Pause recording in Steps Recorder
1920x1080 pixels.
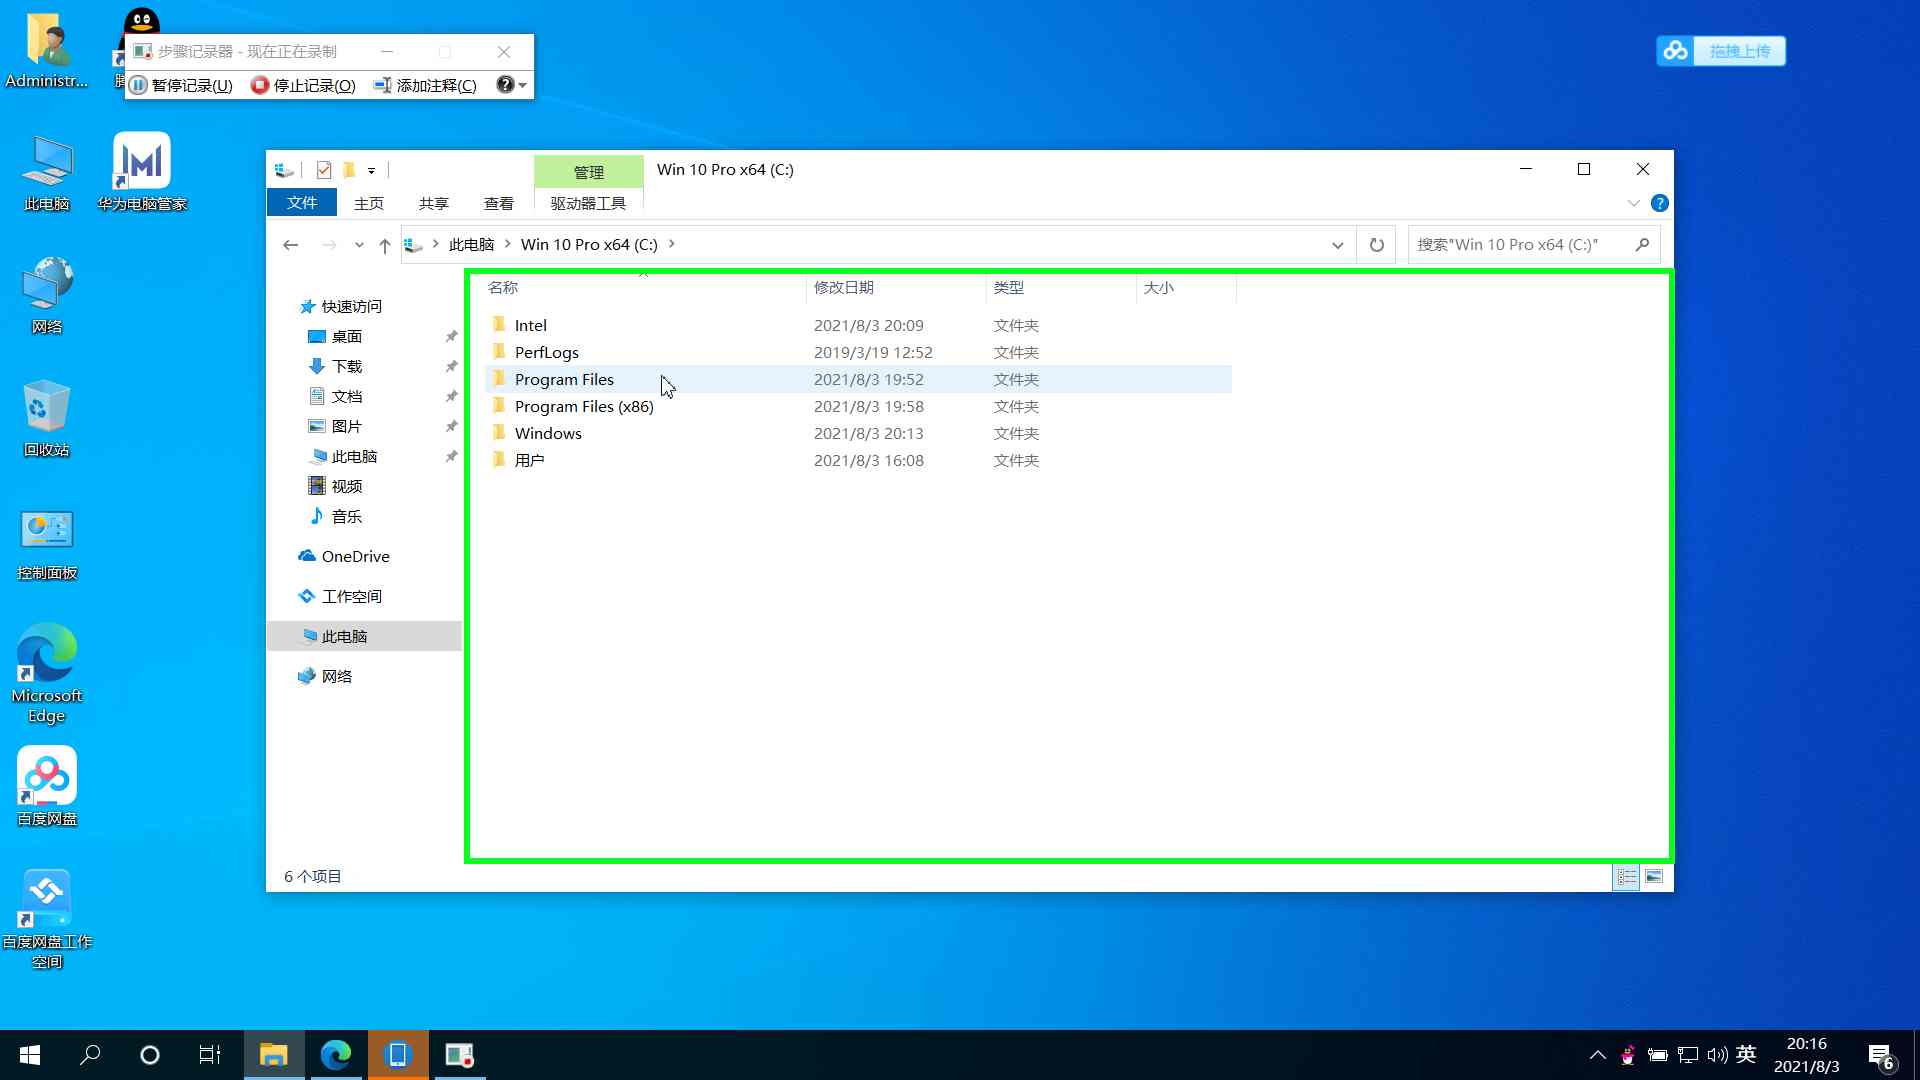click(x=181, y=86)
